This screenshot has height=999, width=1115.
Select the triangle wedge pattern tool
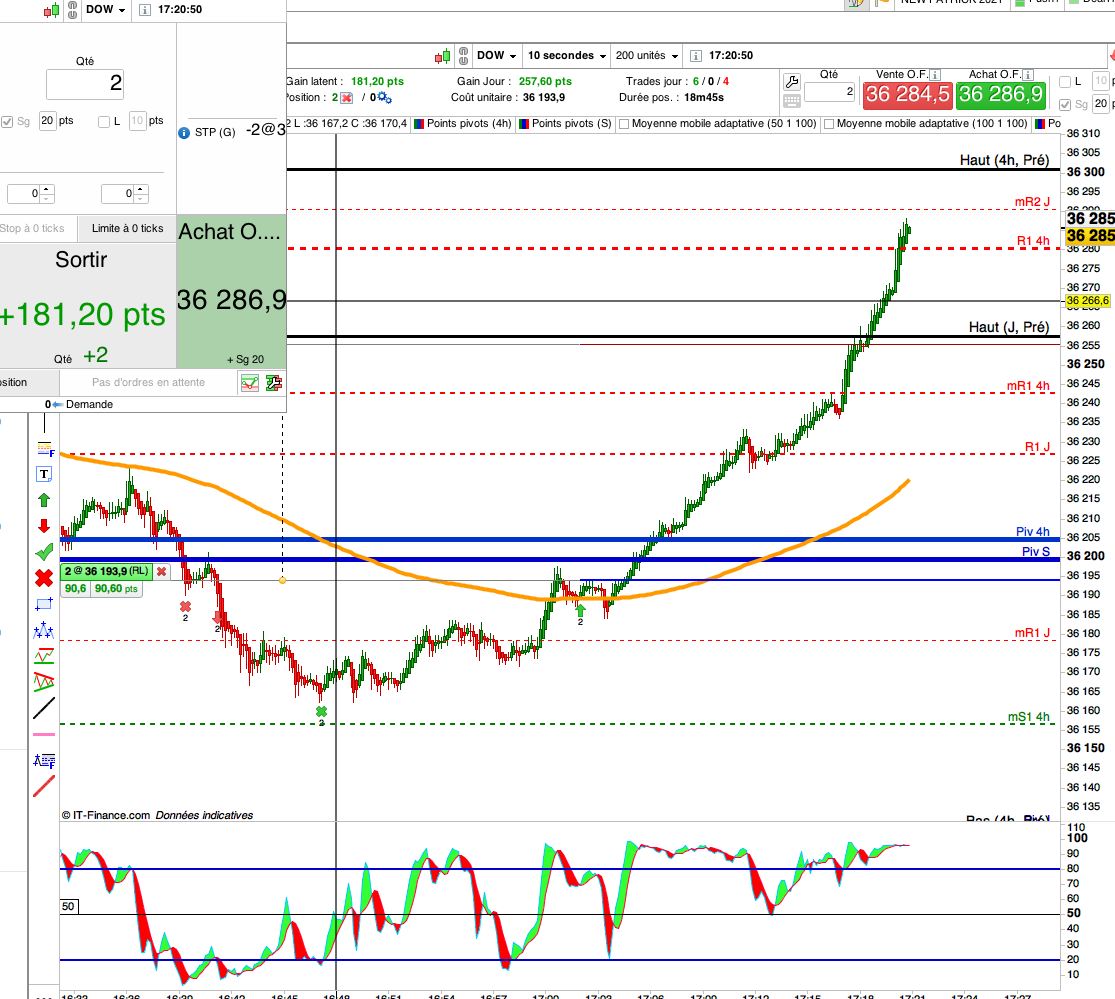(x=44, y=682)
